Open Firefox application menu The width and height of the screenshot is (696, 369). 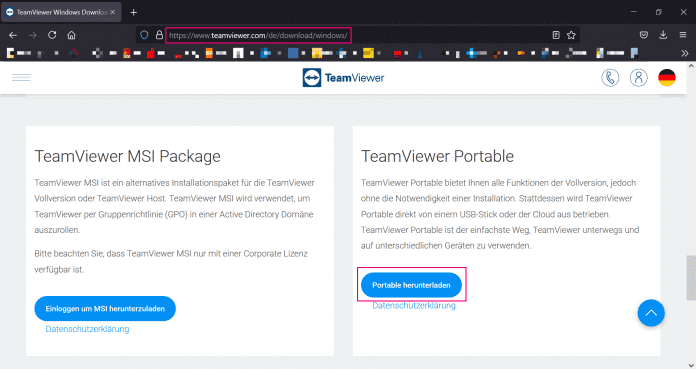[x=683, y=35]
